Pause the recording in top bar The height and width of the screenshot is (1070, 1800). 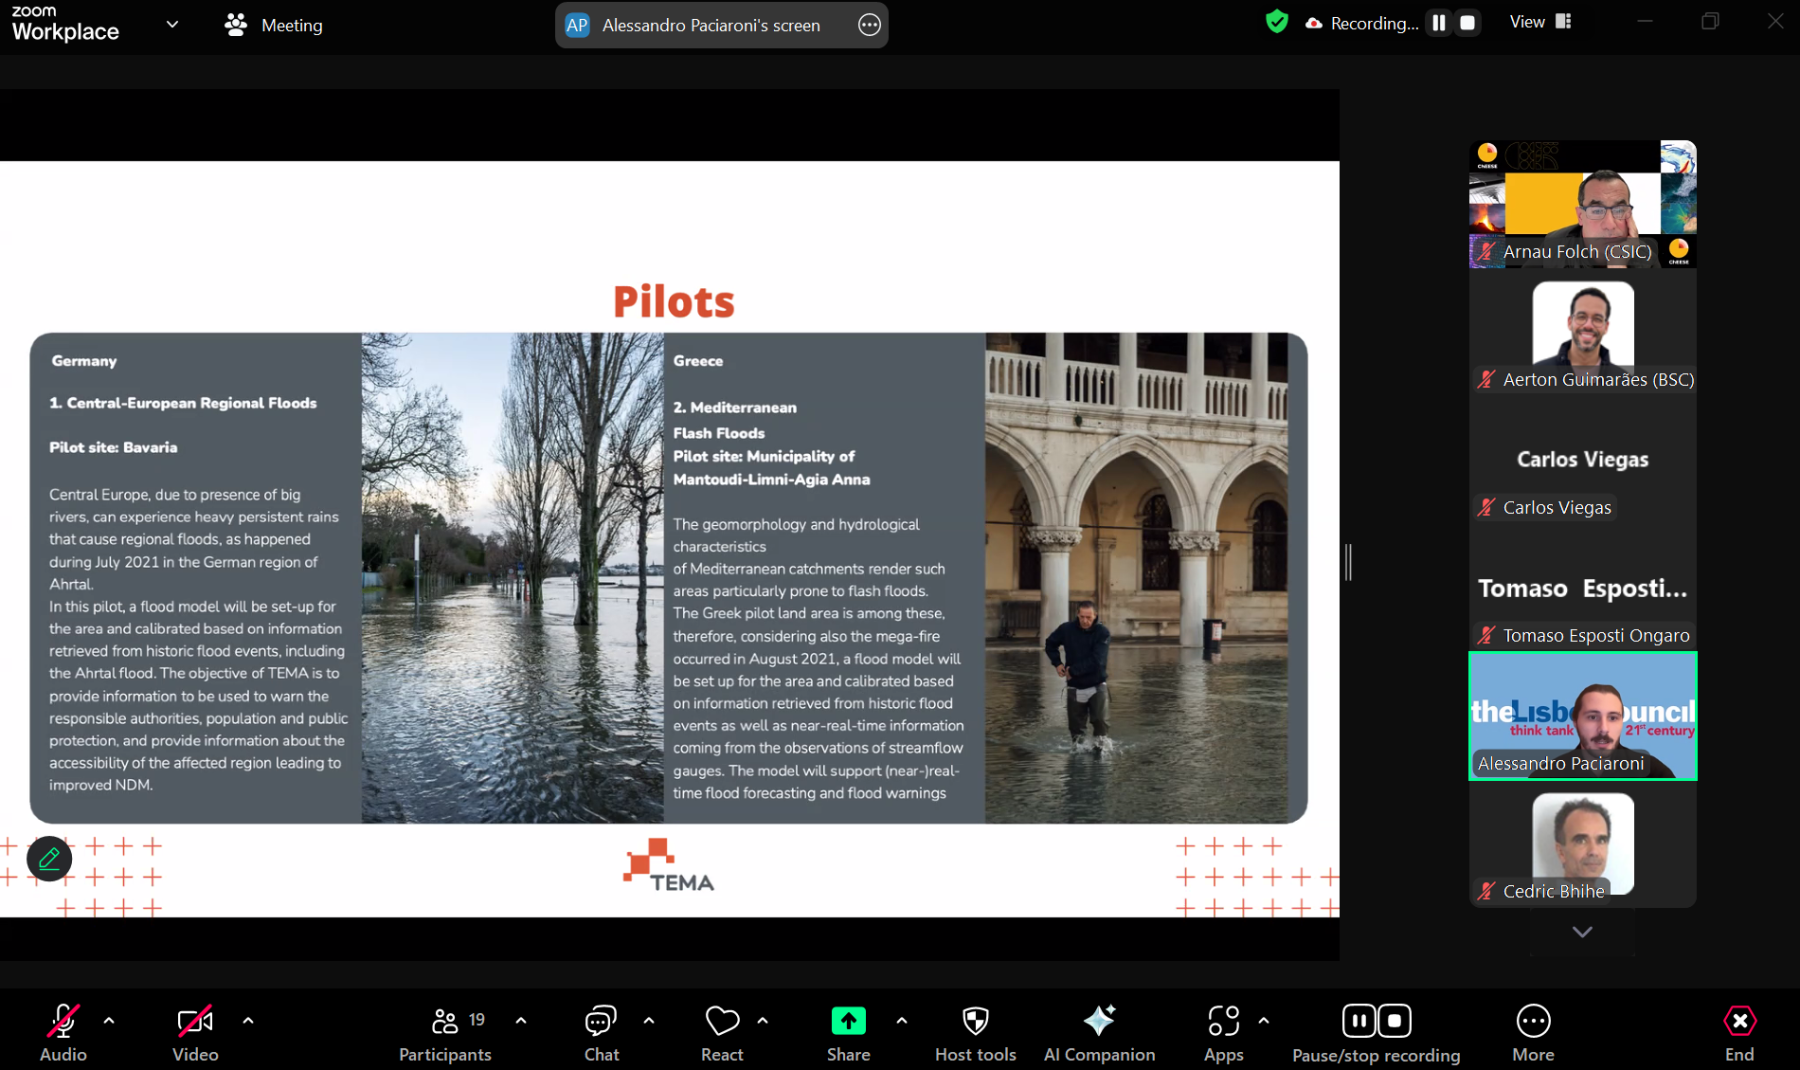pos(1438,23)
